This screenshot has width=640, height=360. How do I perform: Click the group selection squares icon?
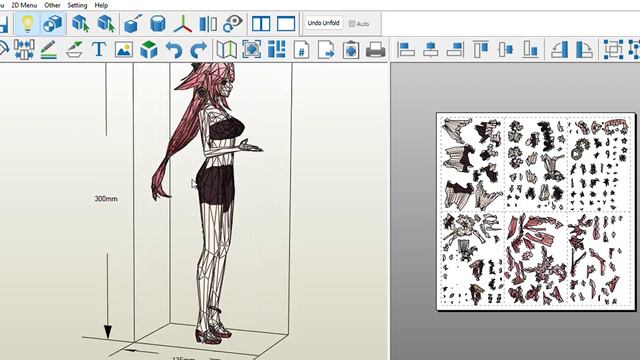(613, 50)
